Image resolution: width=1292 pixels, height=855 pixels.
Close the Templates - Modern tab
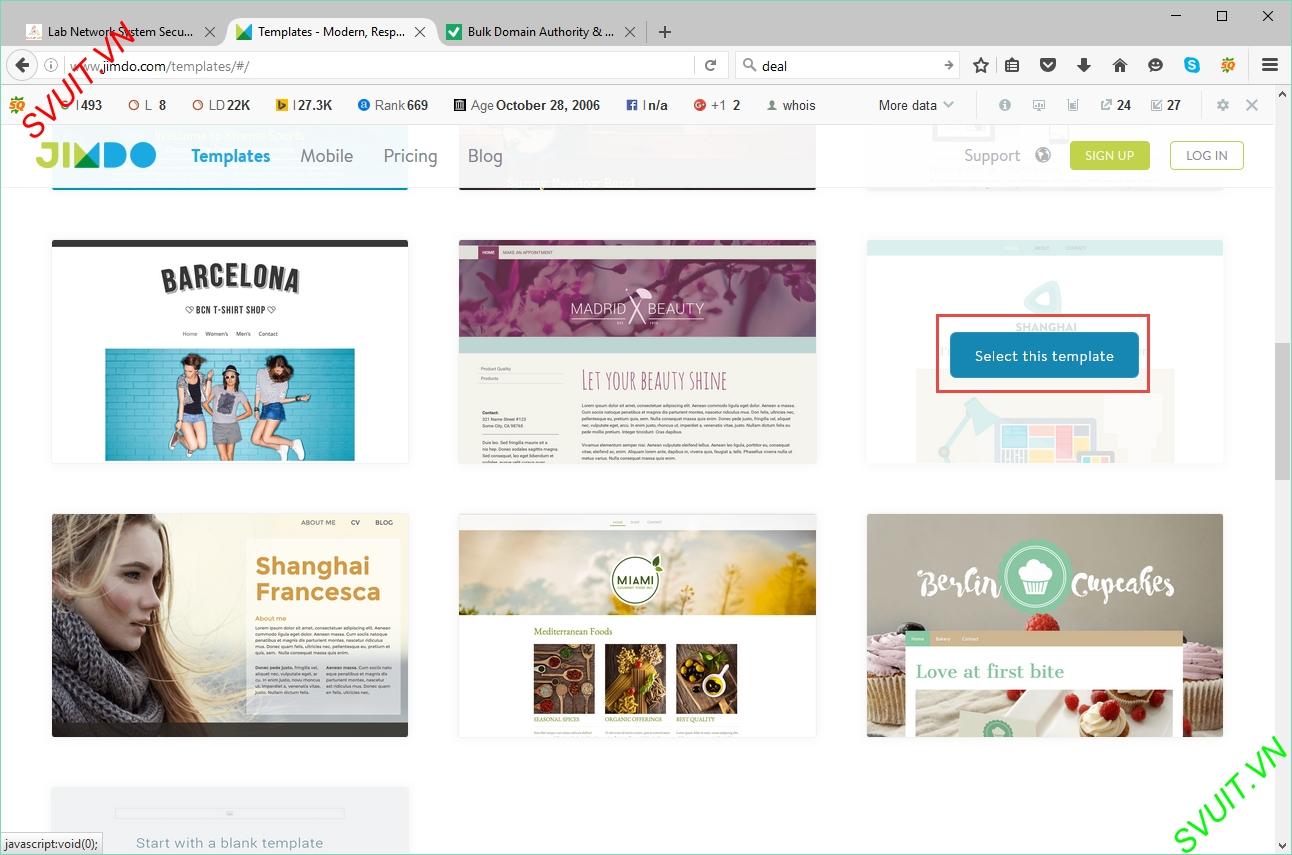coord(421,32)
